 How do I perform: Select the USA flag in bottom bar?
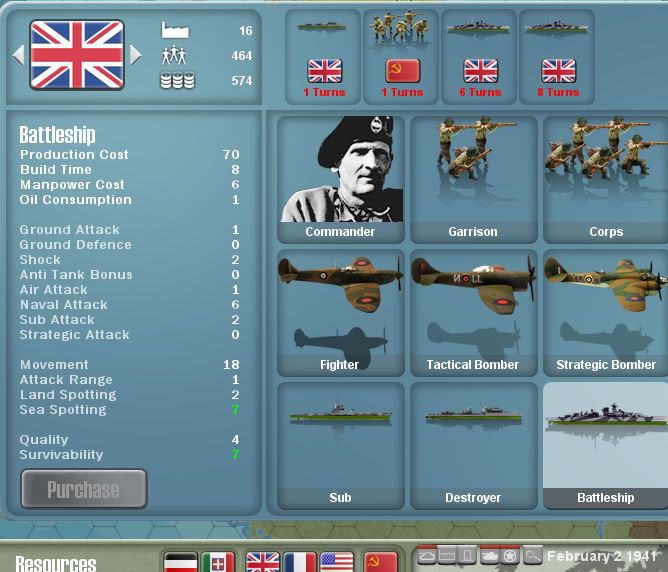pyautogui.click(x=337, y=562)
